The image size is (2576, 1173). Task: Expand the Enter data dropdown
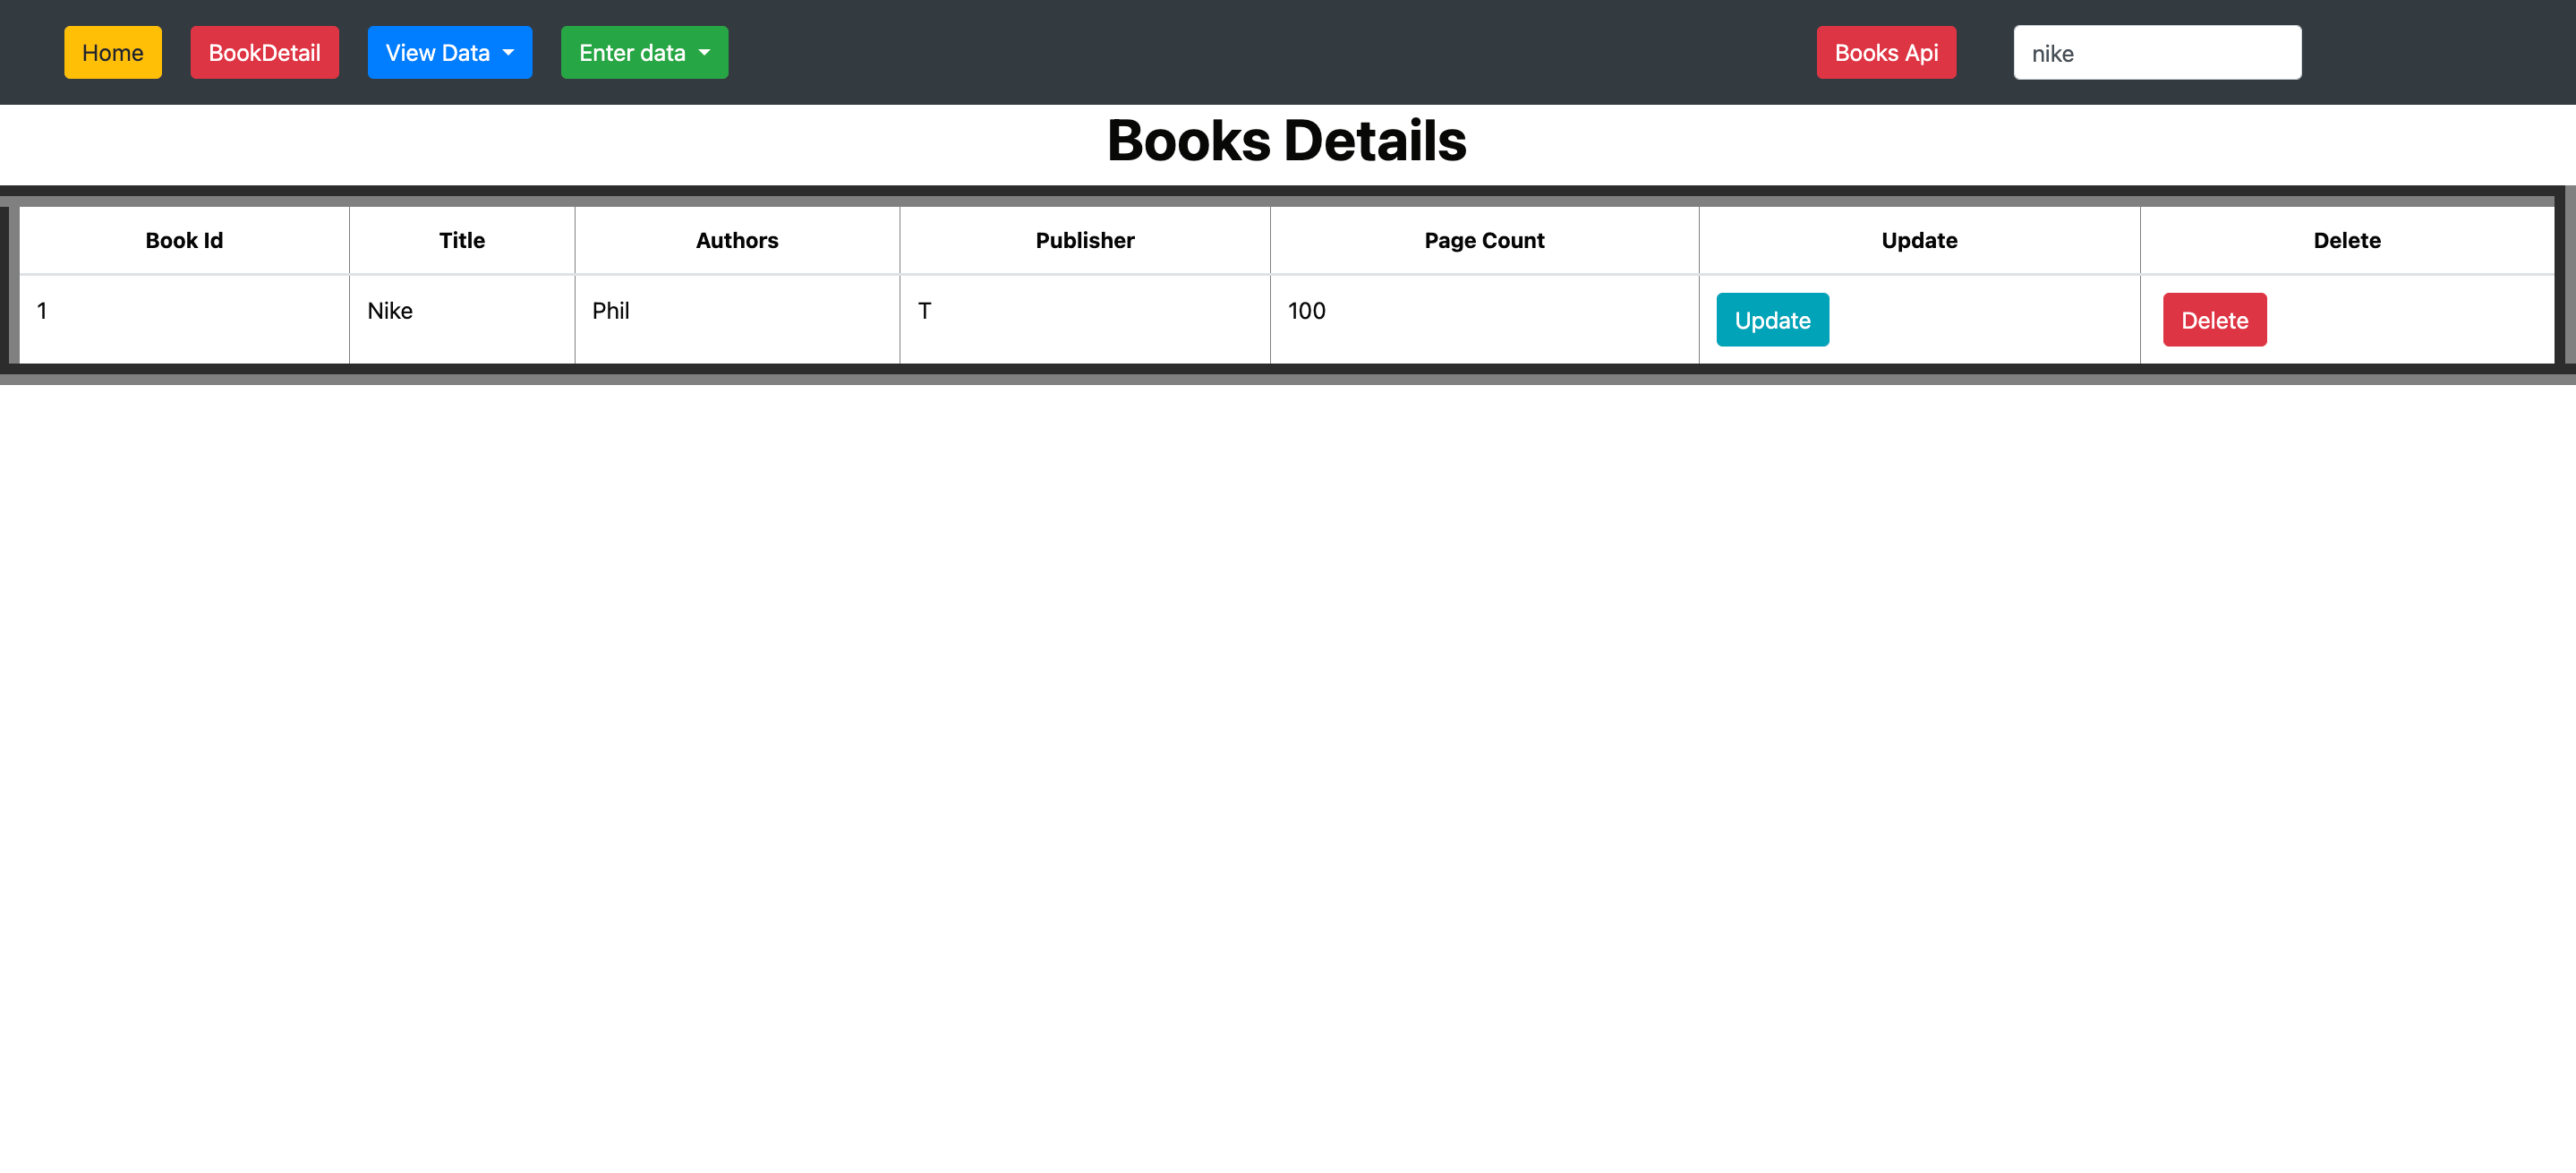(x=643, y=52)
